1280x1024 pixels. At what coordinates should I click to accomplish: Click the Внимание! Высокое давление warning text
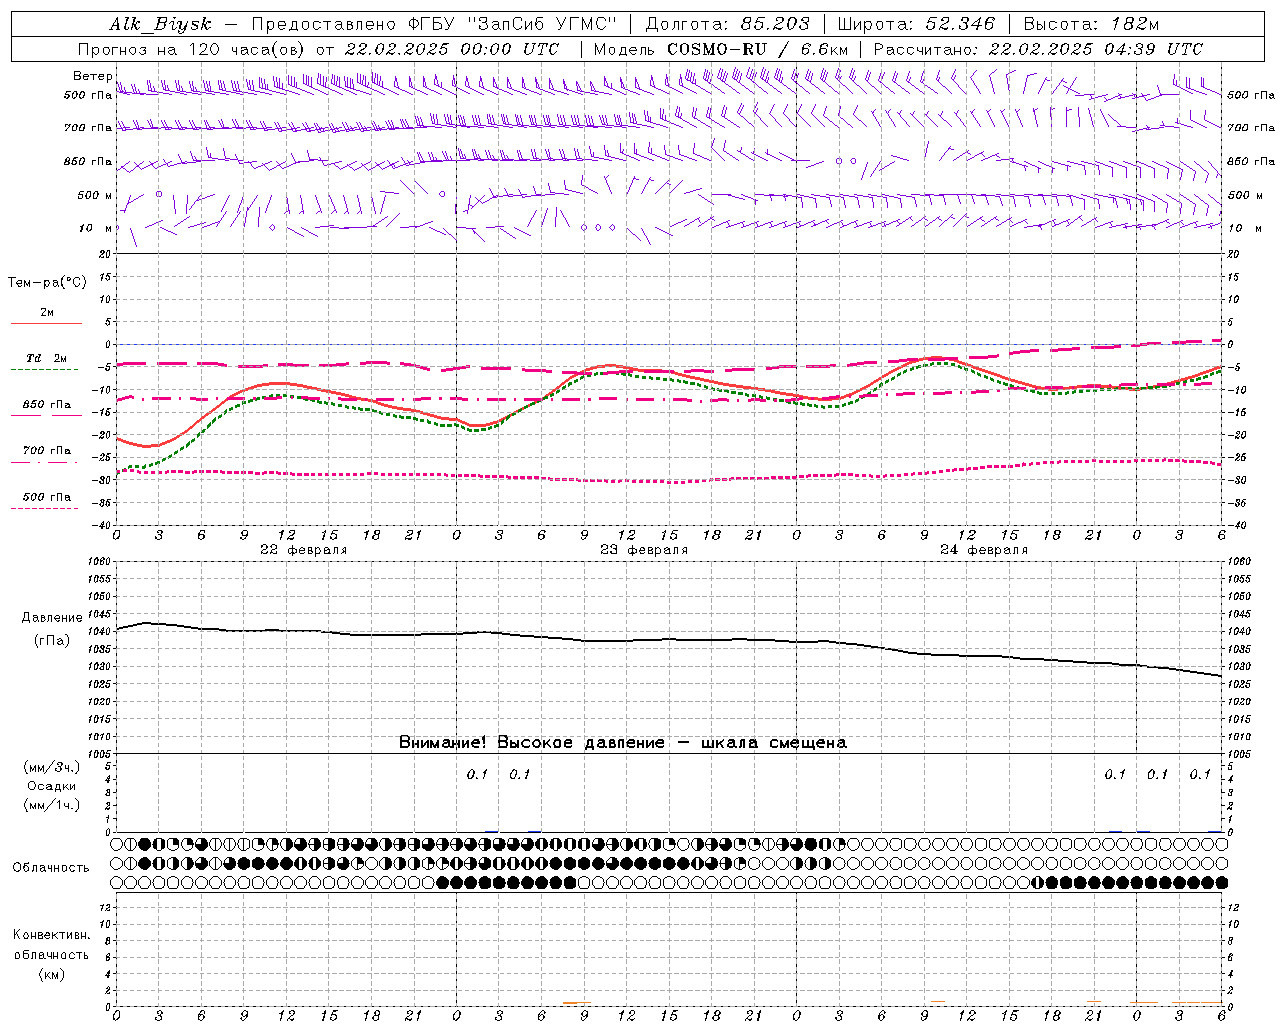622,742
